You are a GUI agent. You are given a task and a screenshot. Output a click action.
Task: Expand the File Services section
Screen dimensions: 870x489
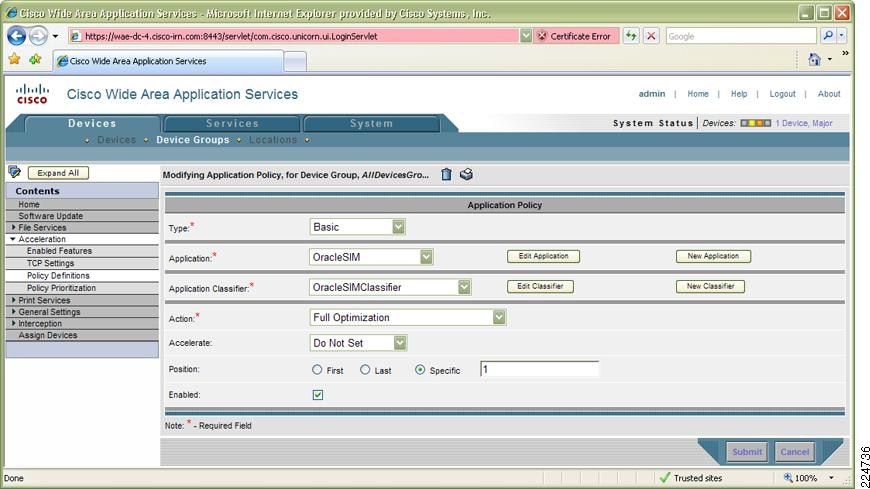pos(13,227)
